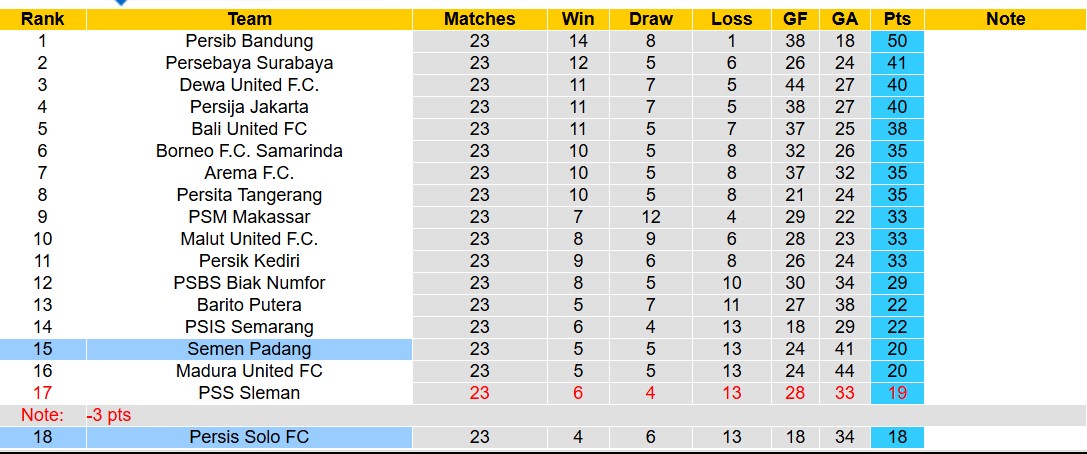The width and height of the screenshot is (1087, 454).
Task: Click the Pts column header
Action: click(x=897, y=19)
